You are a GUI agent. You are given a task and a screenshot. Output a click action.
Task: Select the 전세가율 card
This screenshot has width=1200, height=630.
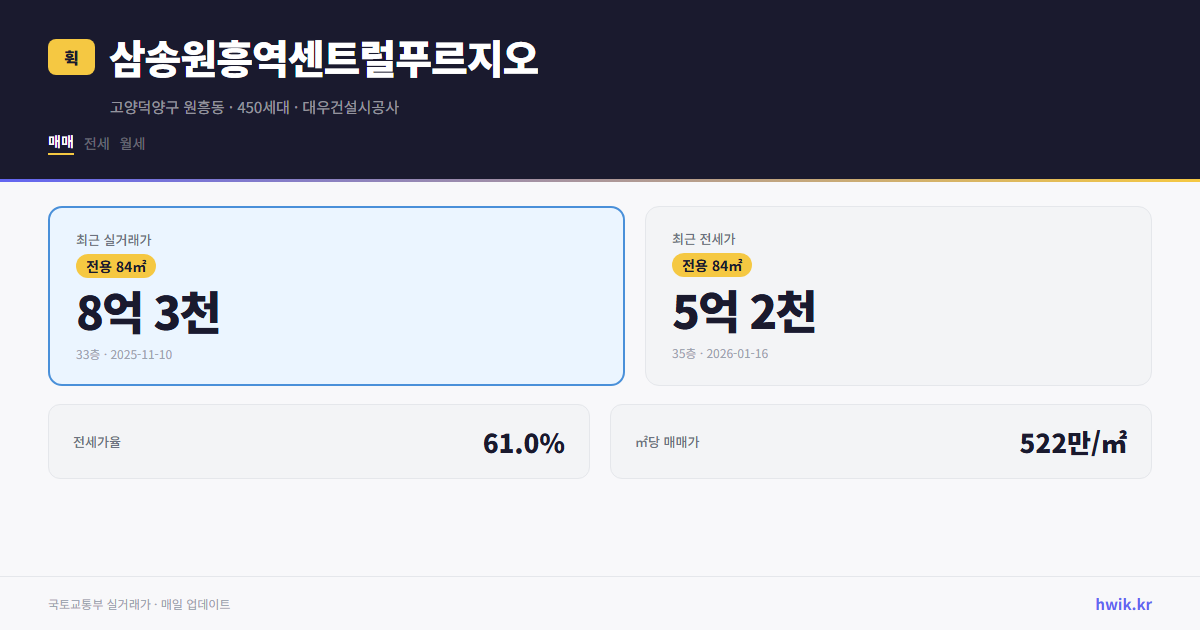319,441
